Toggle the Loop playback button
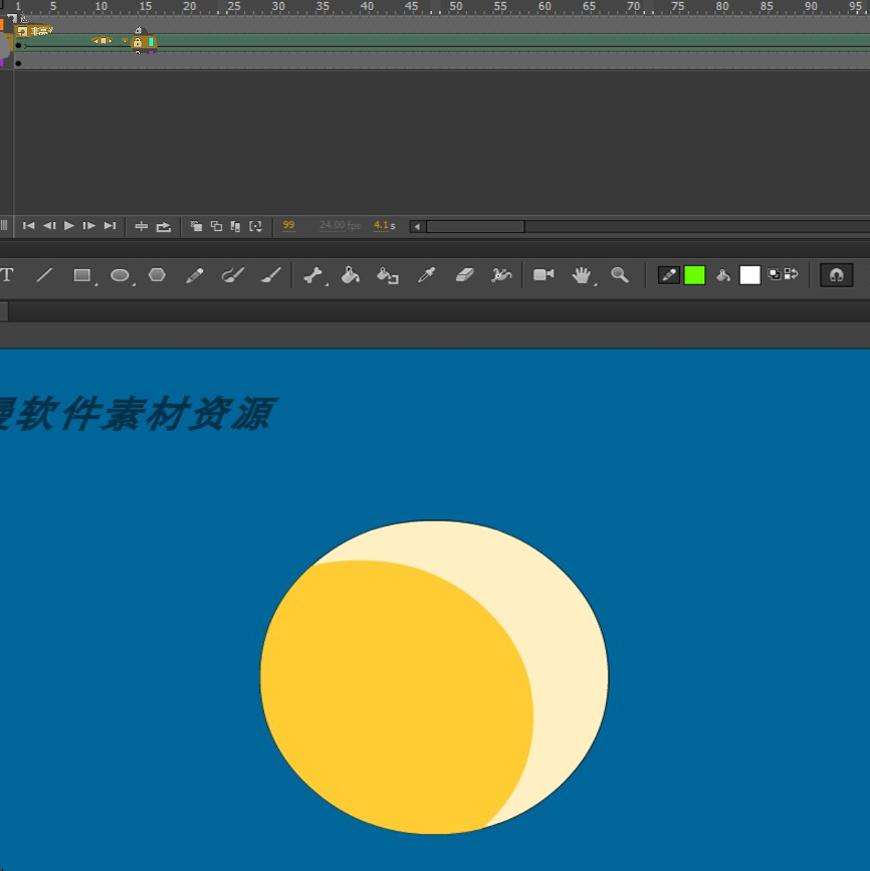Screen dimensions: 870x871 [x=163, y=227]
